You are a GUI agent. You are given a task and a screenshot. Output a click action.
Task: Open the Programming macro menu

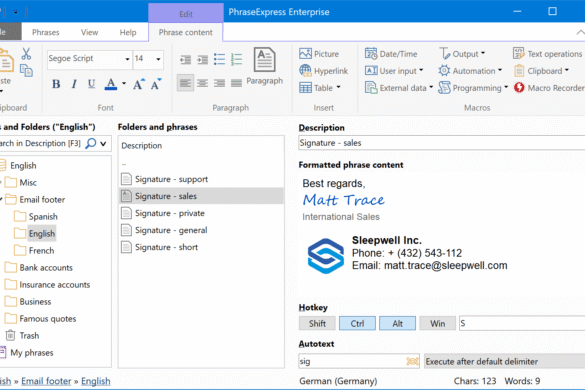(x=473, y=88)
